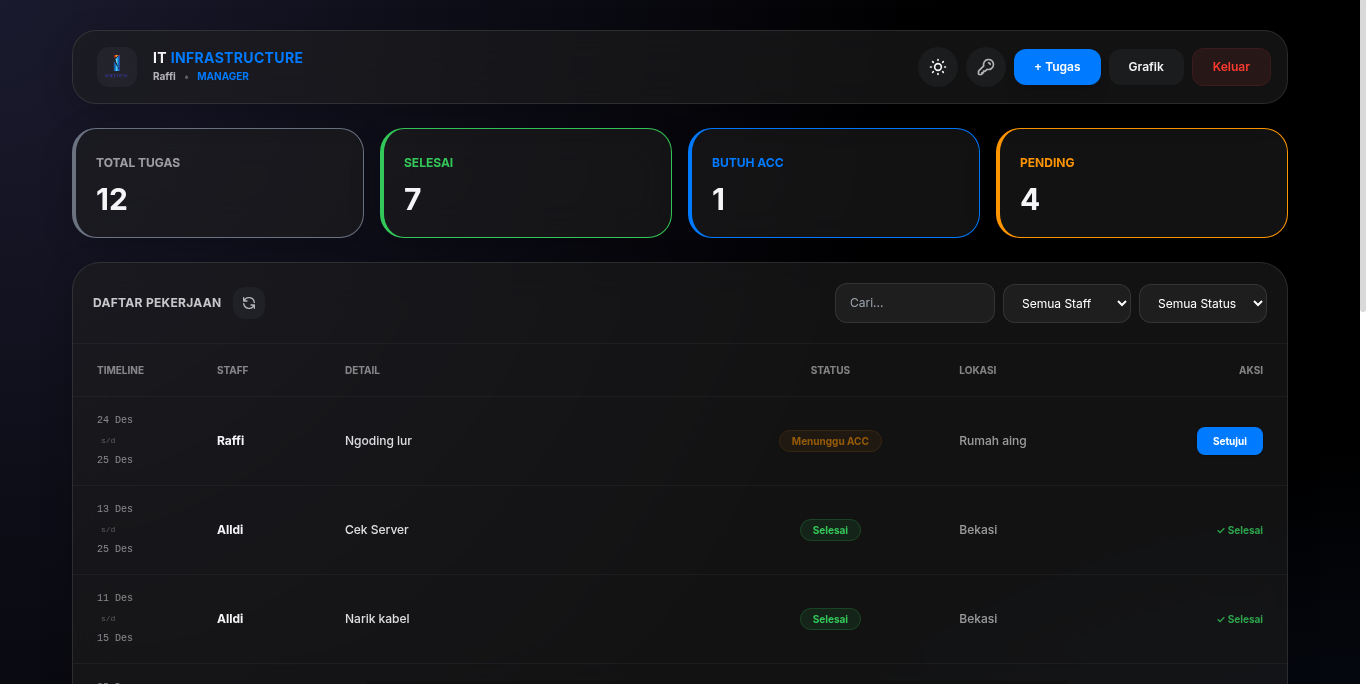This screenshot has height=684, width=1366.
Task: Click the Selesai checkmark on the Narik kabel row
Action: coord(1239,618)
